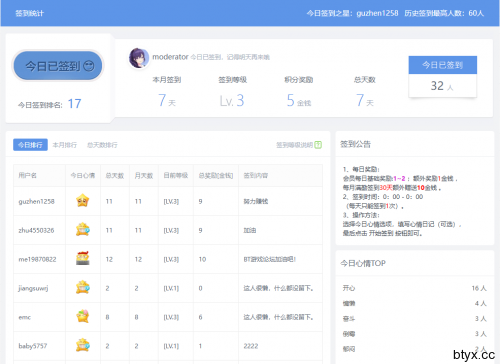Click the 5 金钱 reward value
500x364 pixels.
(x=299, y=100)
